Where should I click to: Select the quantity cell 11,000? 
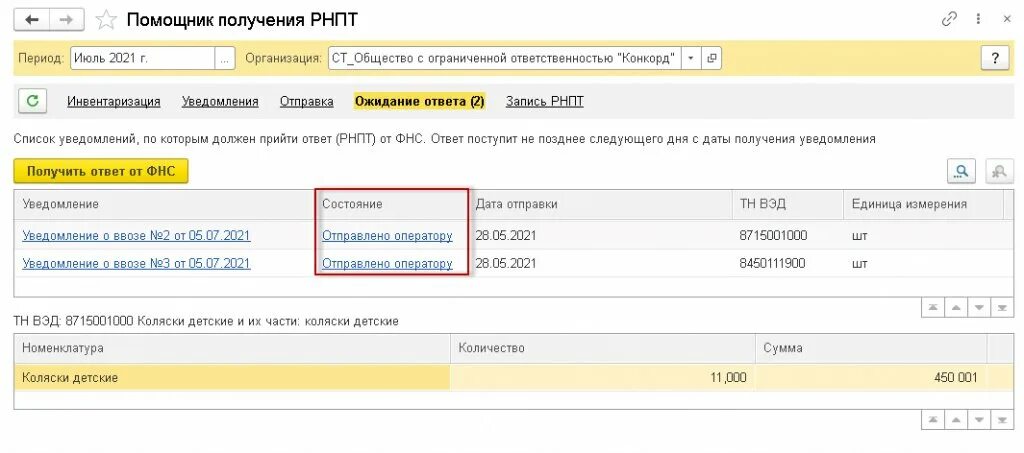(x=602, y=377)
